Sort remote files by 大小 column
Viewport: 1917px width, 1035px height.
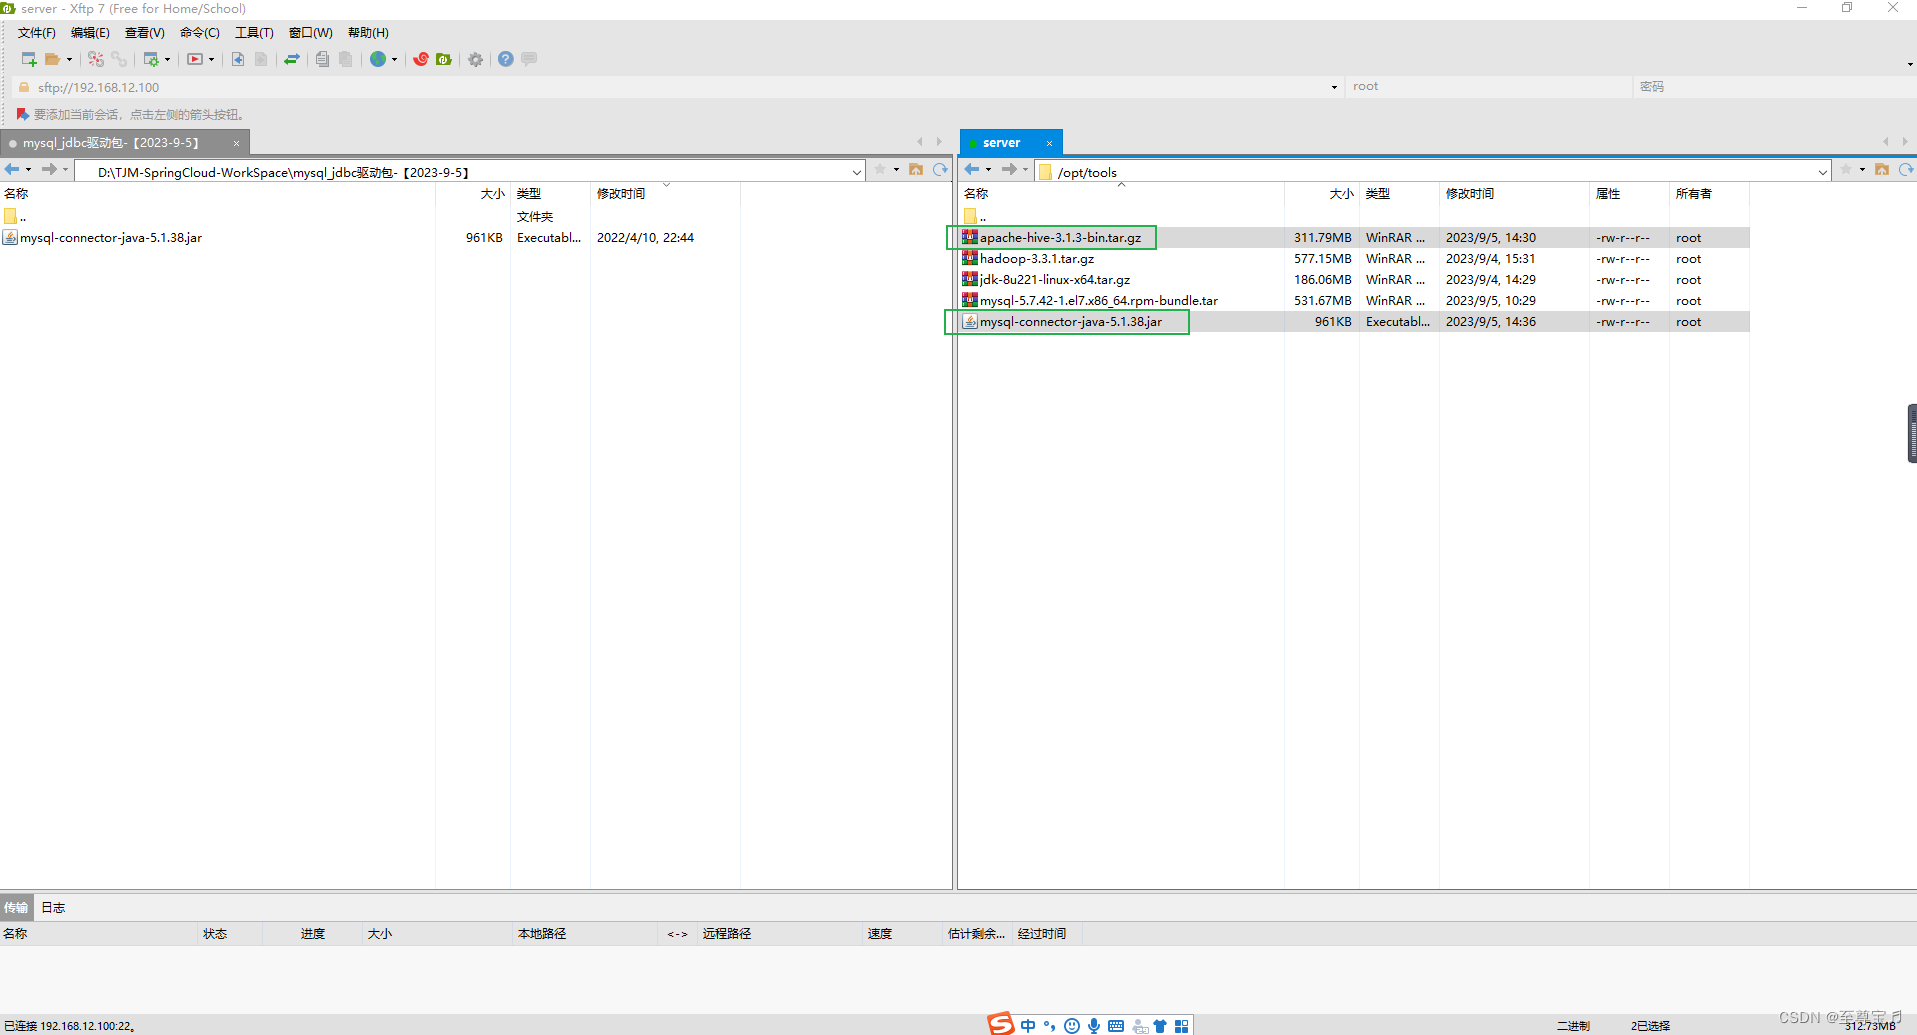(1341, 194)
